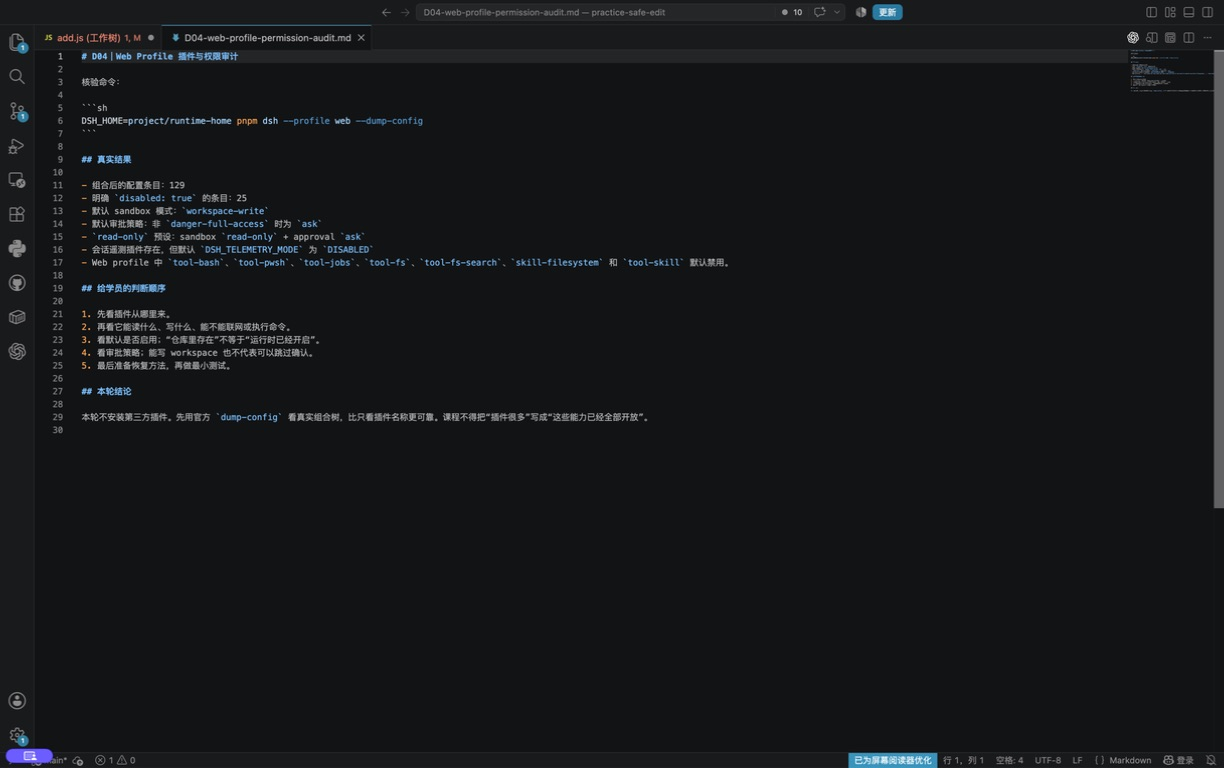Screen dimensions: 1224x768
Task: Change the UTF-8 encoding
Action: [1047, 760]
